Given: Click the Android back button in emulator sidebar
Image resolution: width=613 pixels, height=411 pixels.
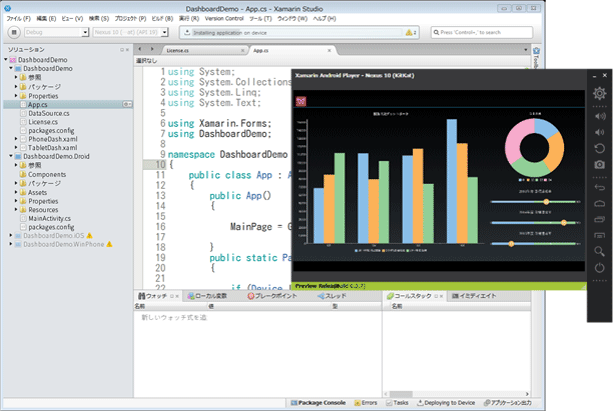Looking at the screenshot, I should 599,187.
